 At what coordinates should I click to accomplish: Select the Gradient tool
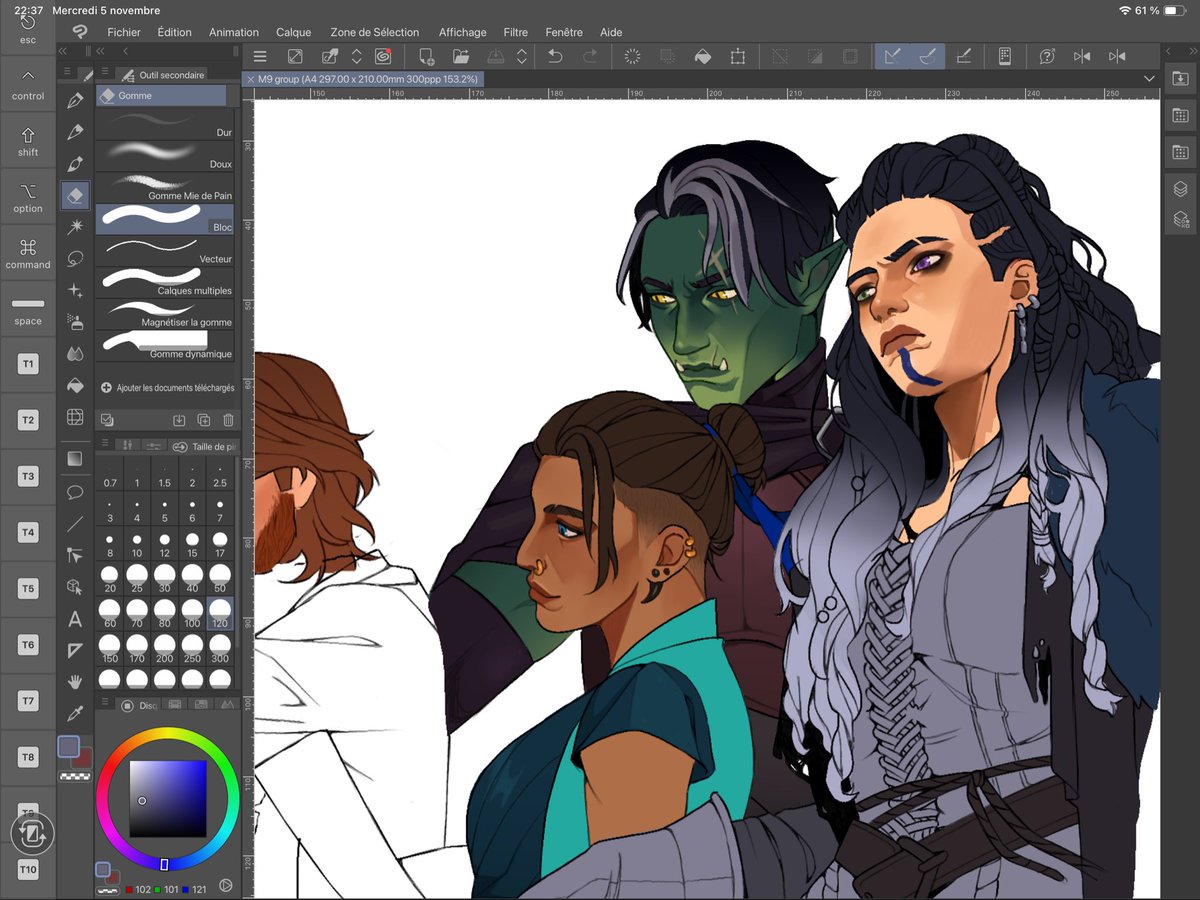[x=75, y=458]
